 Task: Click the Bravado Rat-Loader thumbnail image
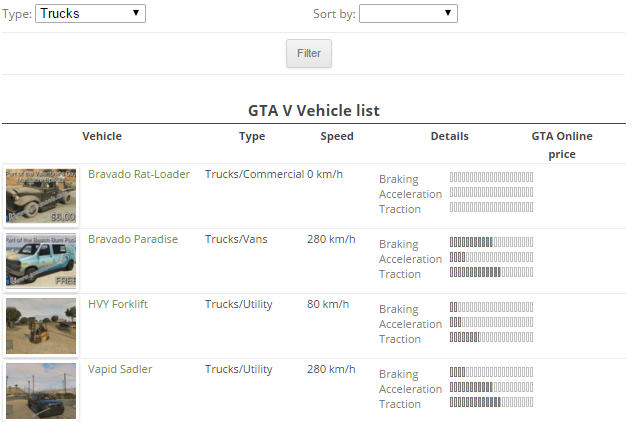(x=41, y=196)
